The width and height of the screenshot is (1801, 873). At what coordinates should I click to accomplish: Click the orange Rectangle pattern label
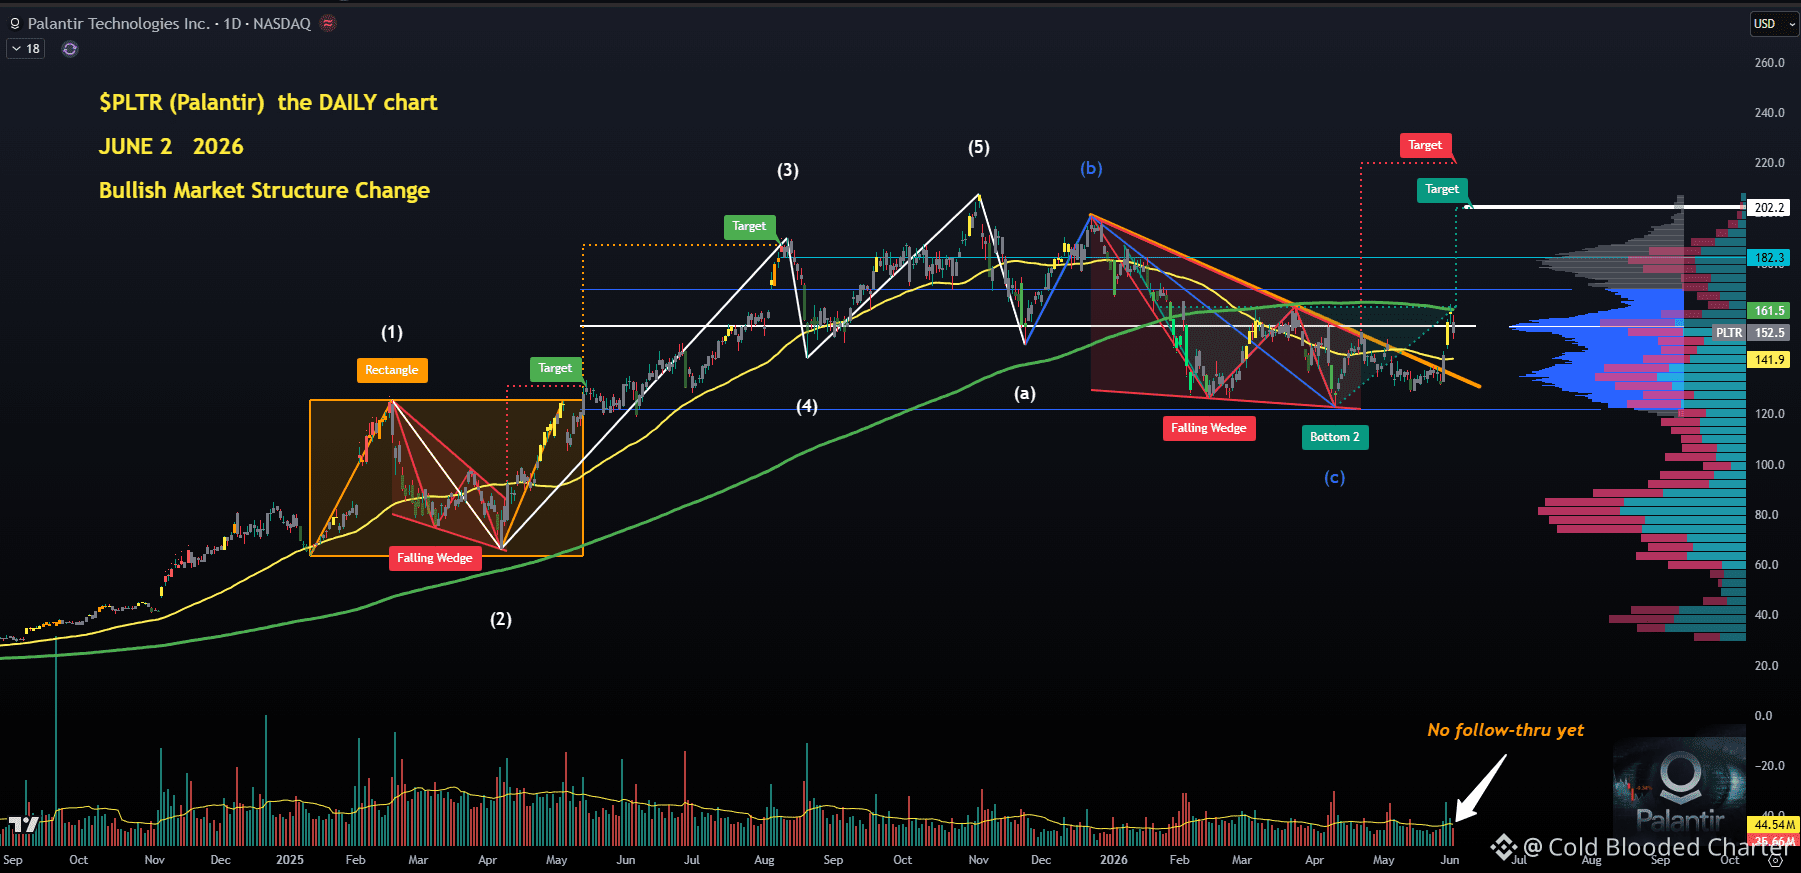(392, 370)
